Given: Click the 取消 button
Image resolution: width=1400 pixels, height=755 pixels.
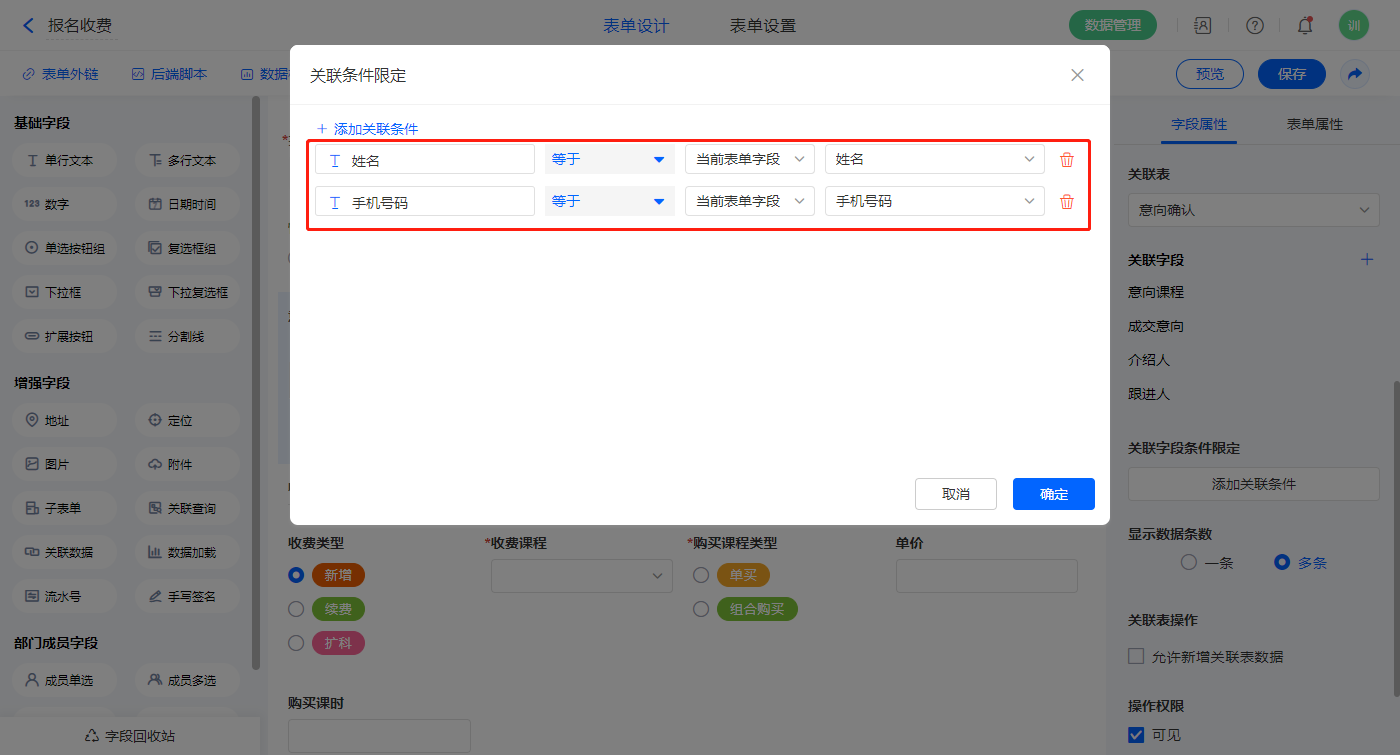Looking at the screenshot, I should coord(955,494).
